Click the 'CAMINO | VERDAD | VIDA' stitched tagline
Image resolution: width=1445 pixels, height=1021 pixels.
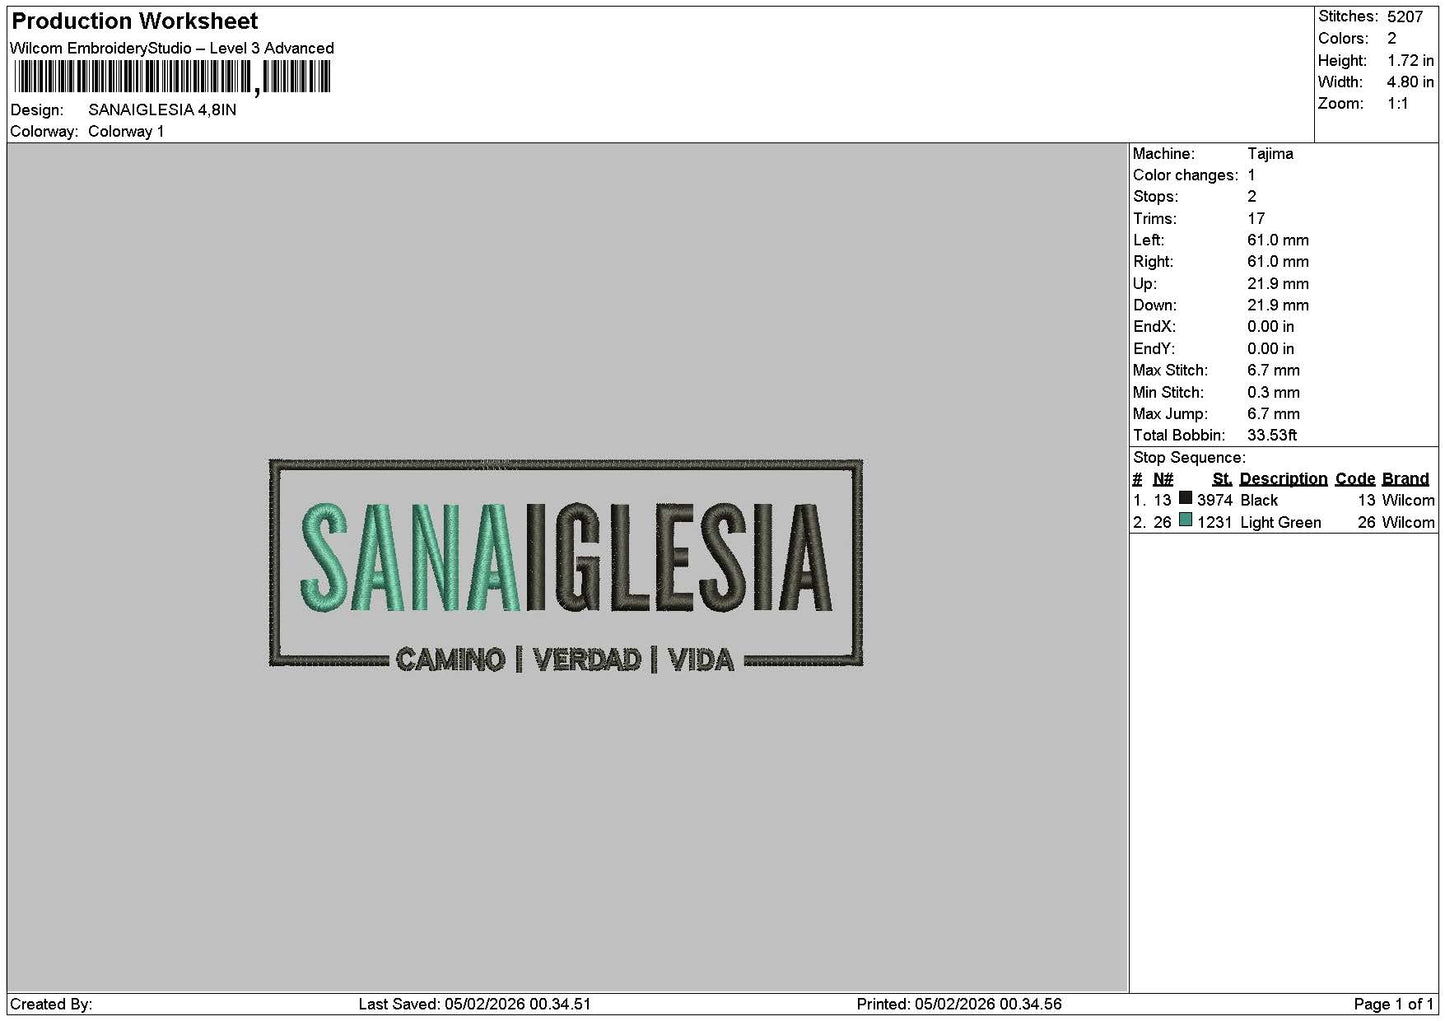pos(565,660)
